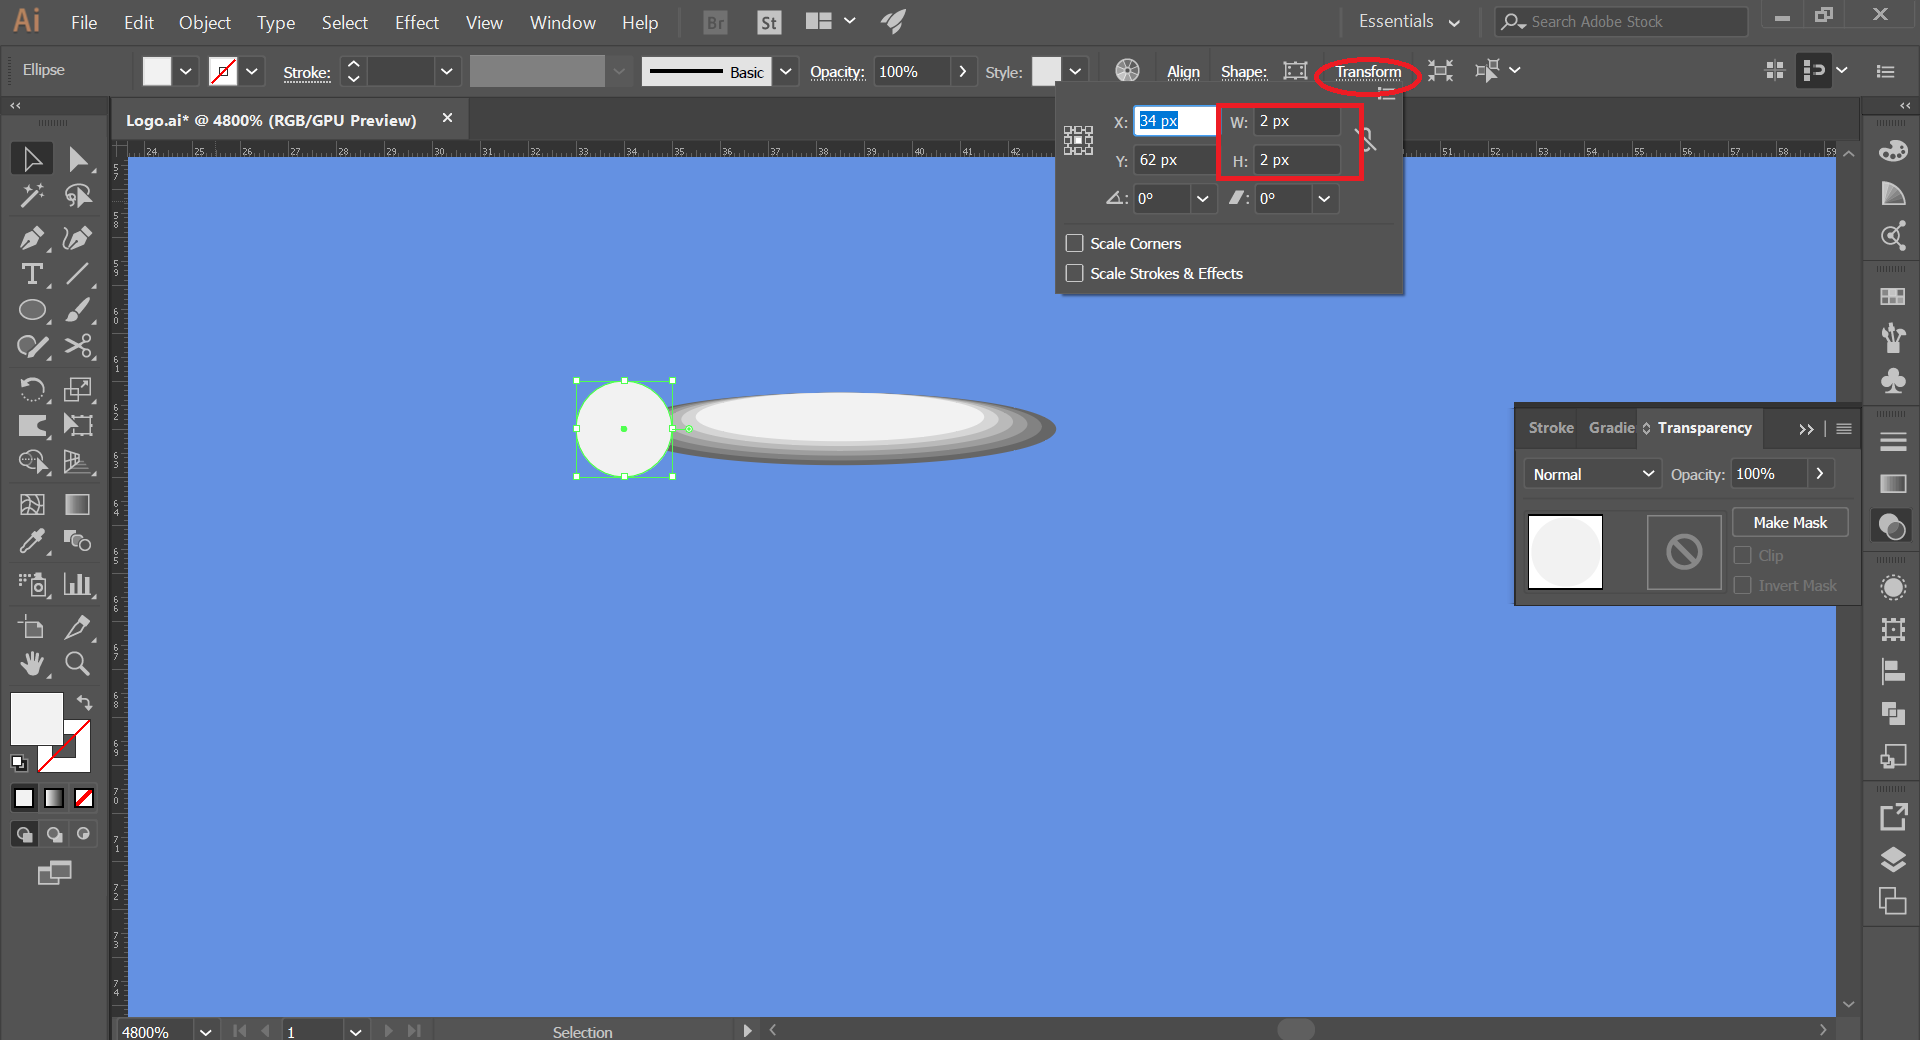Image resolution: width=1920 pixels, height=1040 pixels.
Task: Click the Make Mask button
Action: point(1789,522)
